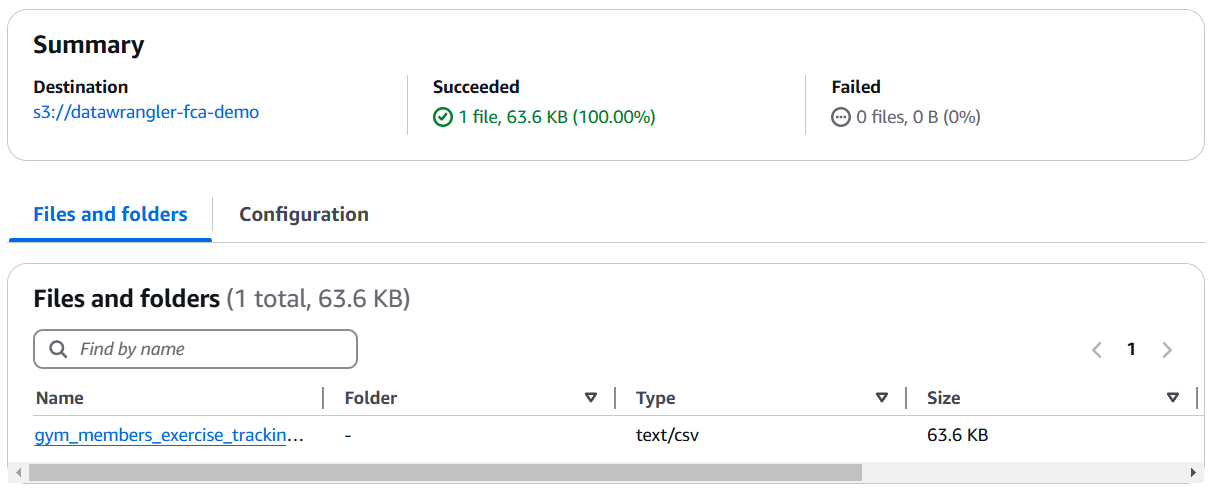Click the magnifier icon in search box
The height and width of the screenshot is (503, 1222).
click(x=57, y=349)
